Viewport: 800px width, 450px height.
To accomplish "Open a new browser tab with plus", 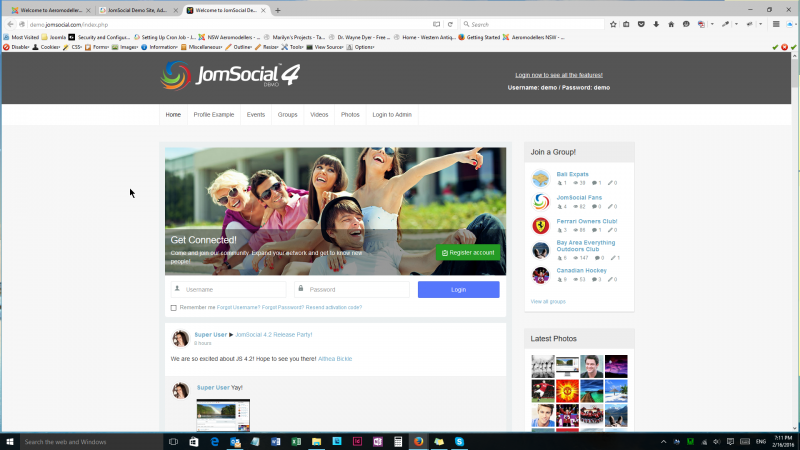I will pos(278,10).
